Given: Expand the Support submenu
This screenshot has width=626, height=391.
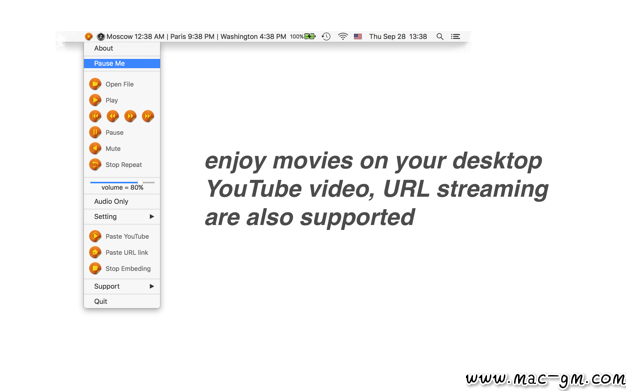Looking at the screenshot, I should click(x=122, y=286).
